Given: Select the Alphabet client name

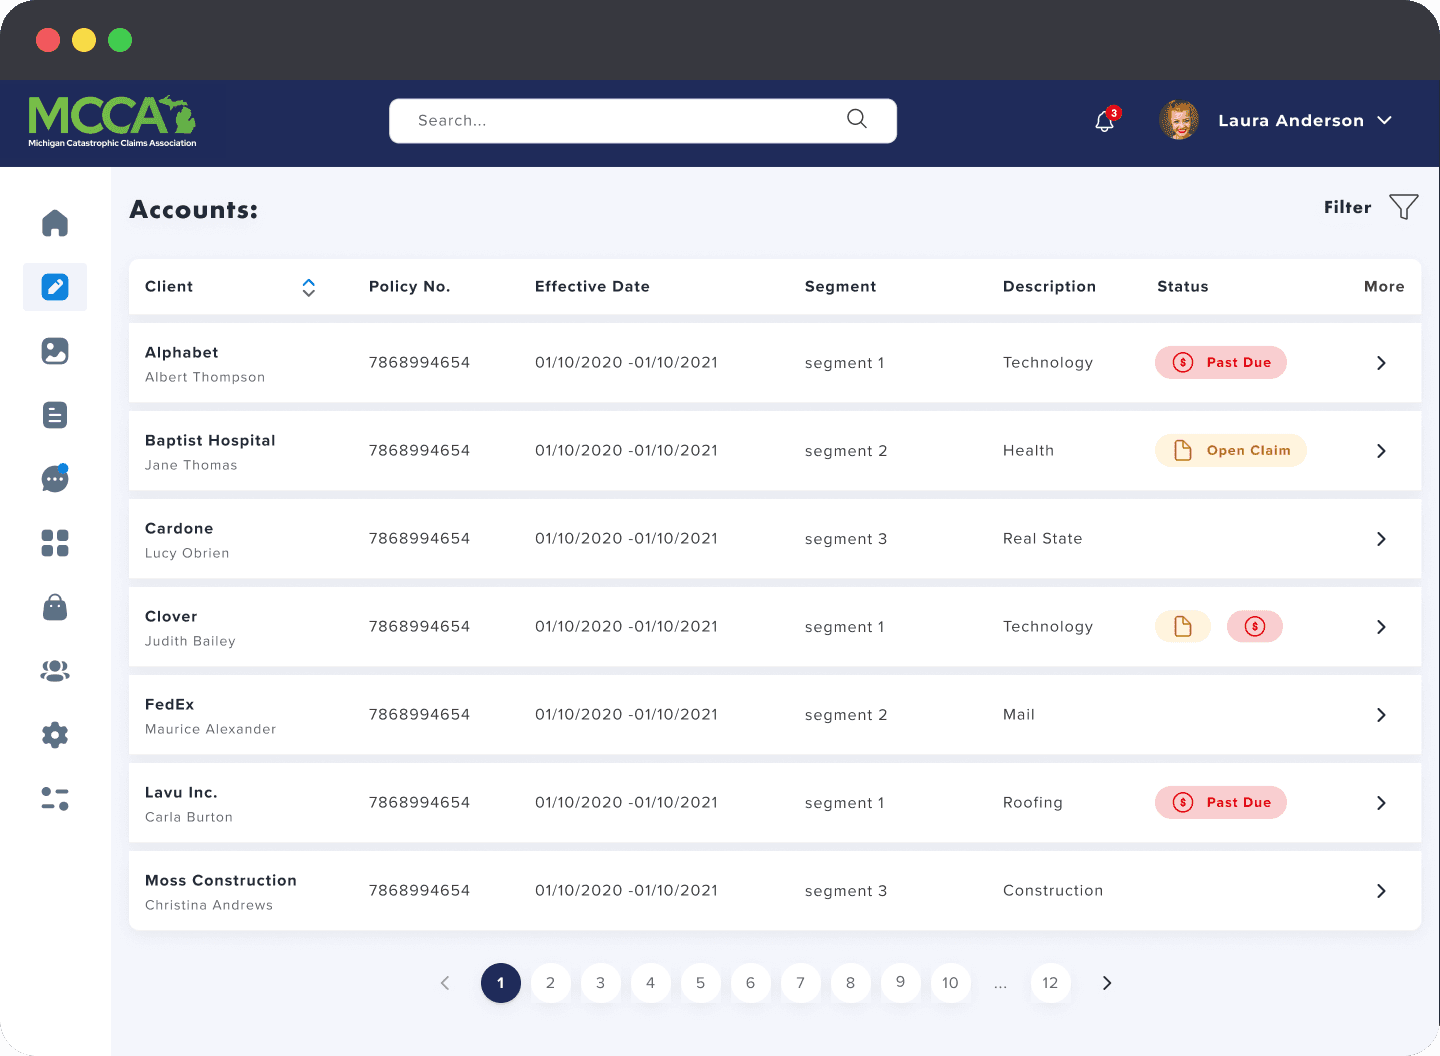Looking at the screenshot, I should (x=182, y=353).
